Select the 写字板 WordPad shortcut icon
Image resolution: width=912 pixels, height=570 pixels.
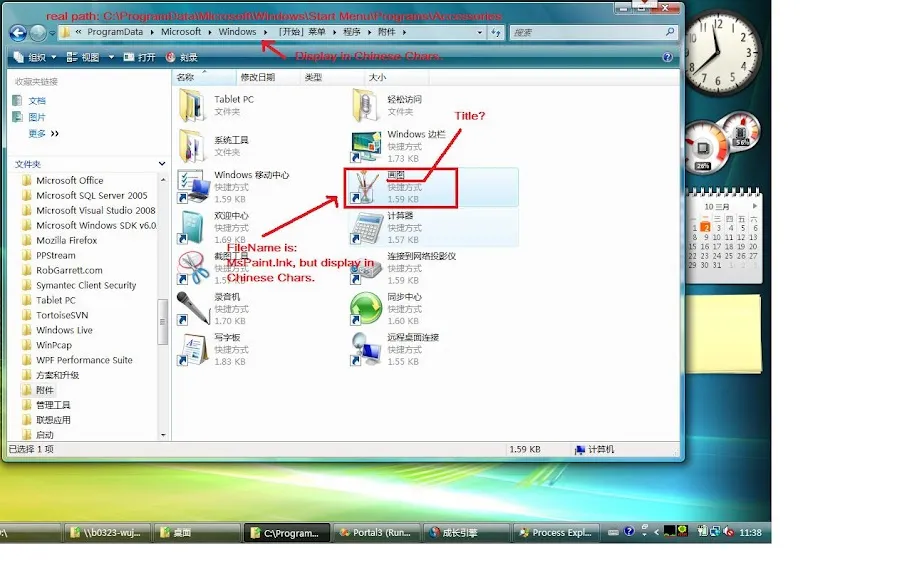pos(193,349)
